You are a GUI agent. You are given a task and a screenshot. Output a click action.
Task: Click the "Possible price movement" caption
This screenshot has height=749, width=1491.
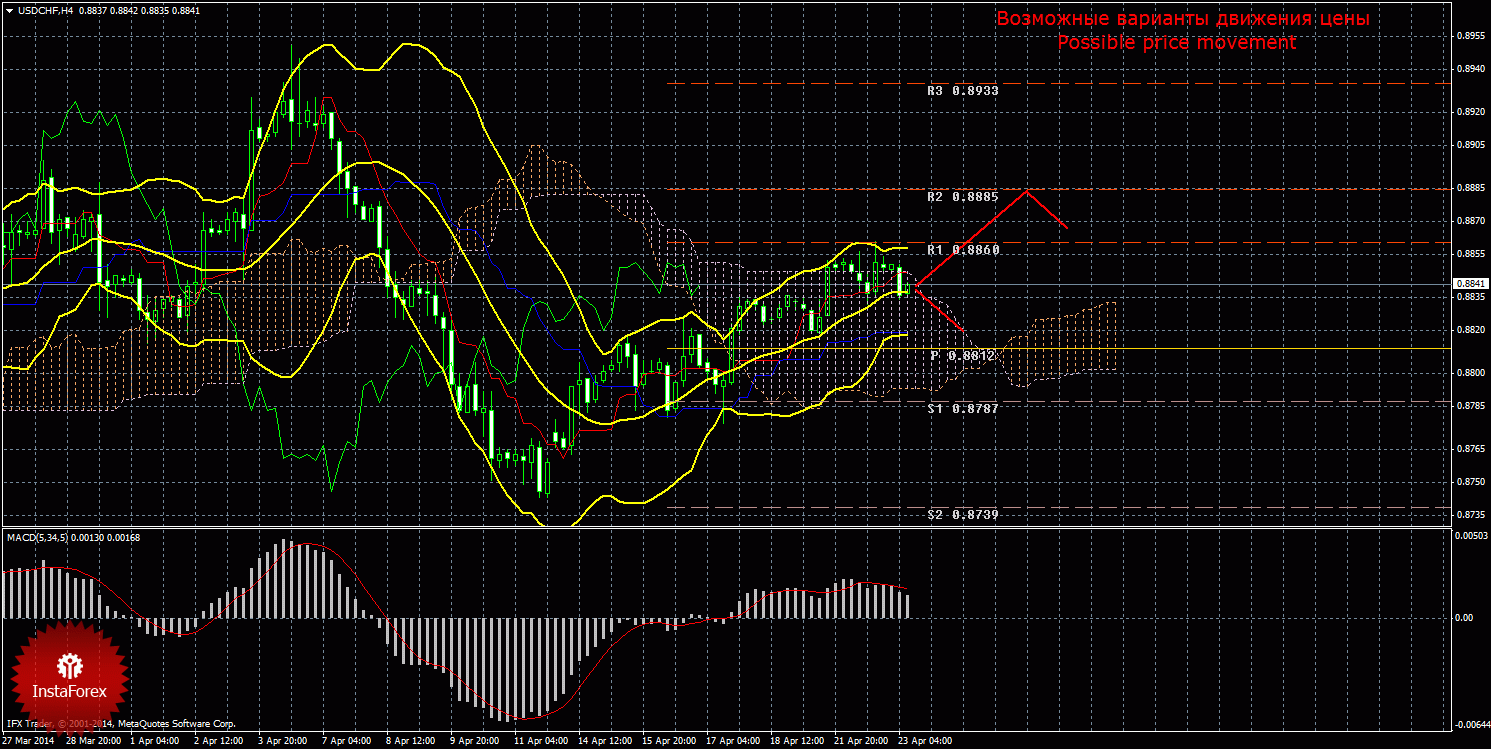point(1177,42)
